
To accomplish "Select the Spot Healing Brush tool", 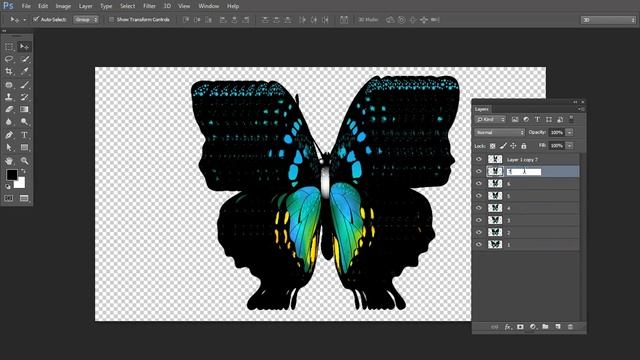I will pyautogui.click(x=9, y=85).
